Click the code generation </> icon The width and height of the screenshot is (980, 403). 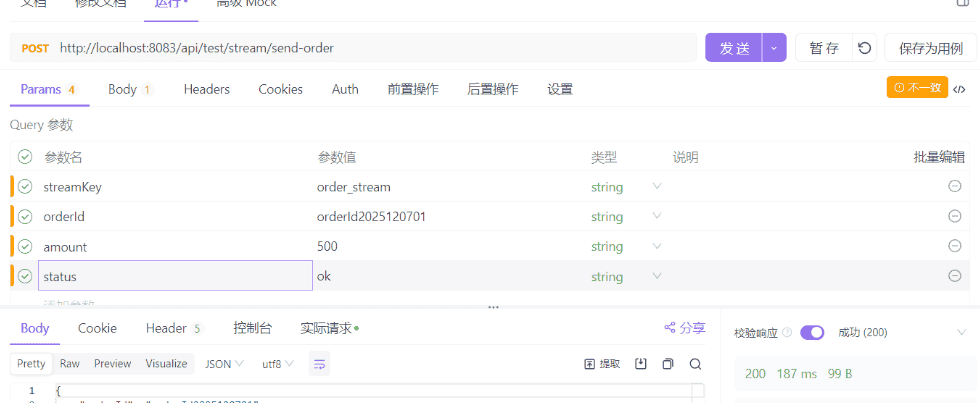coord(959,89)
